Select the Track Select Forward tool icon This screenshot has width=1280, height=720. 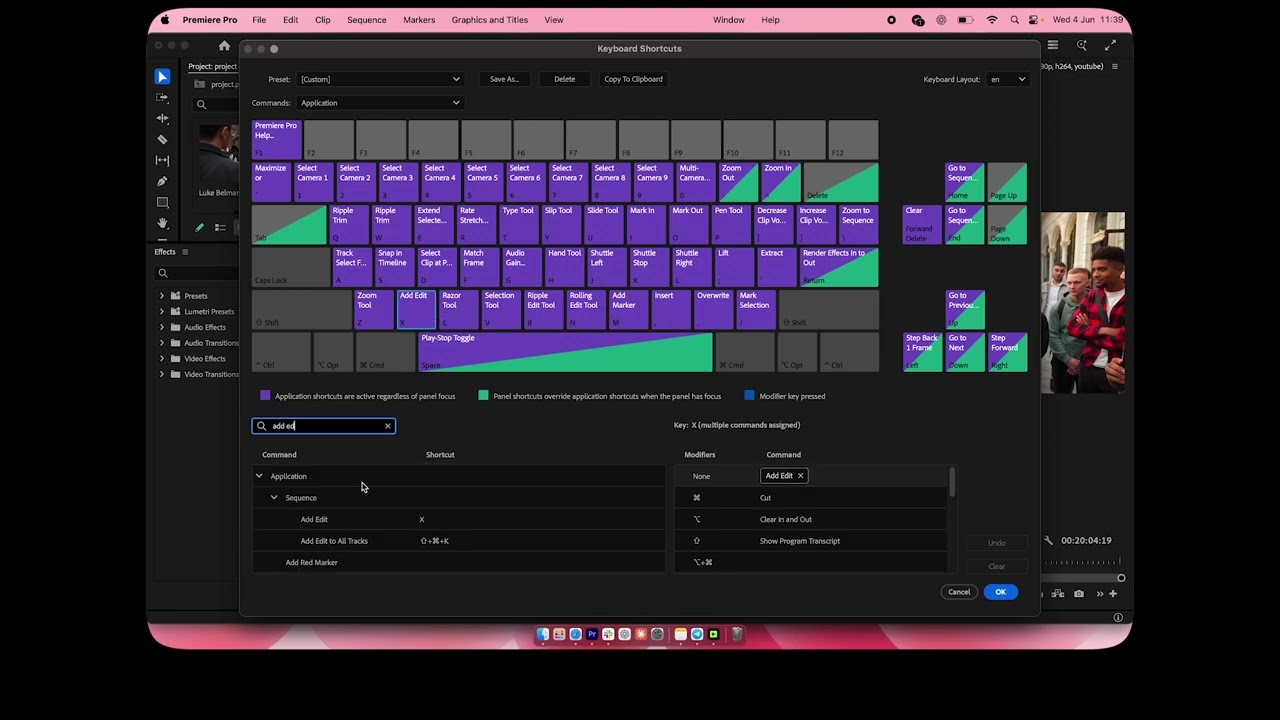coord(162,98)
